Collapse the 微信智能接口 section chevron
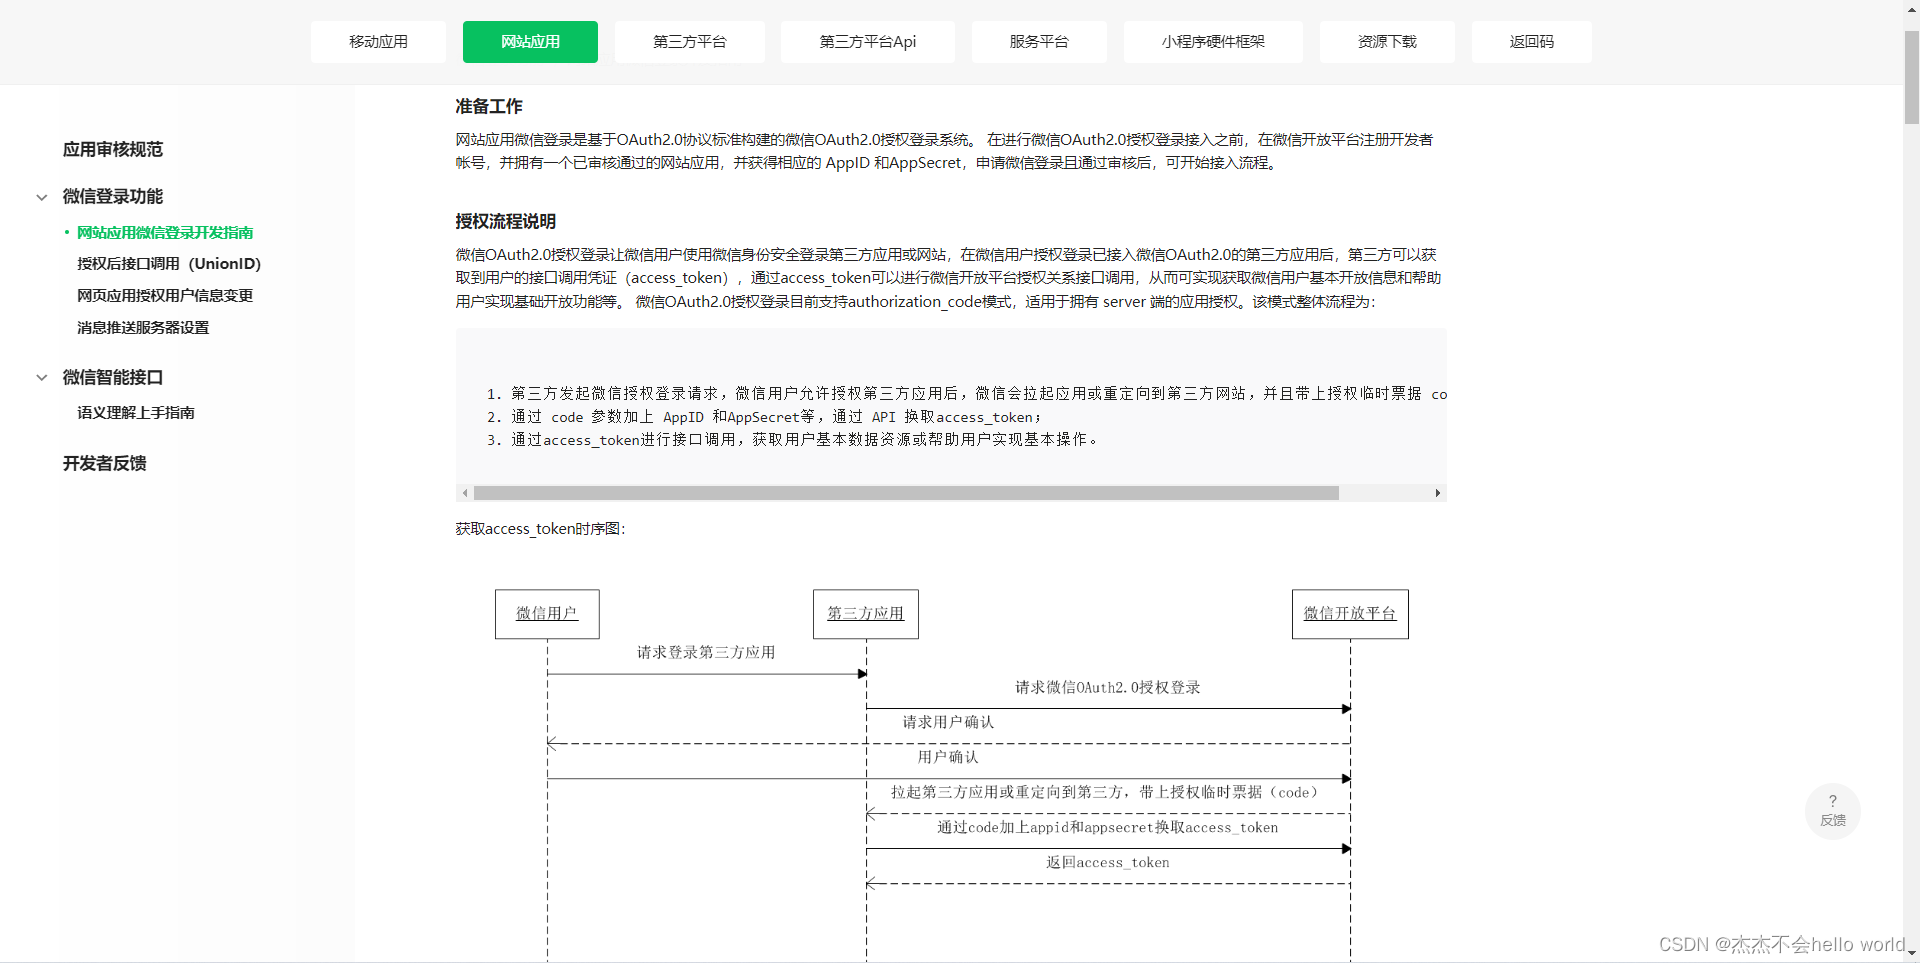 [42, 377]
